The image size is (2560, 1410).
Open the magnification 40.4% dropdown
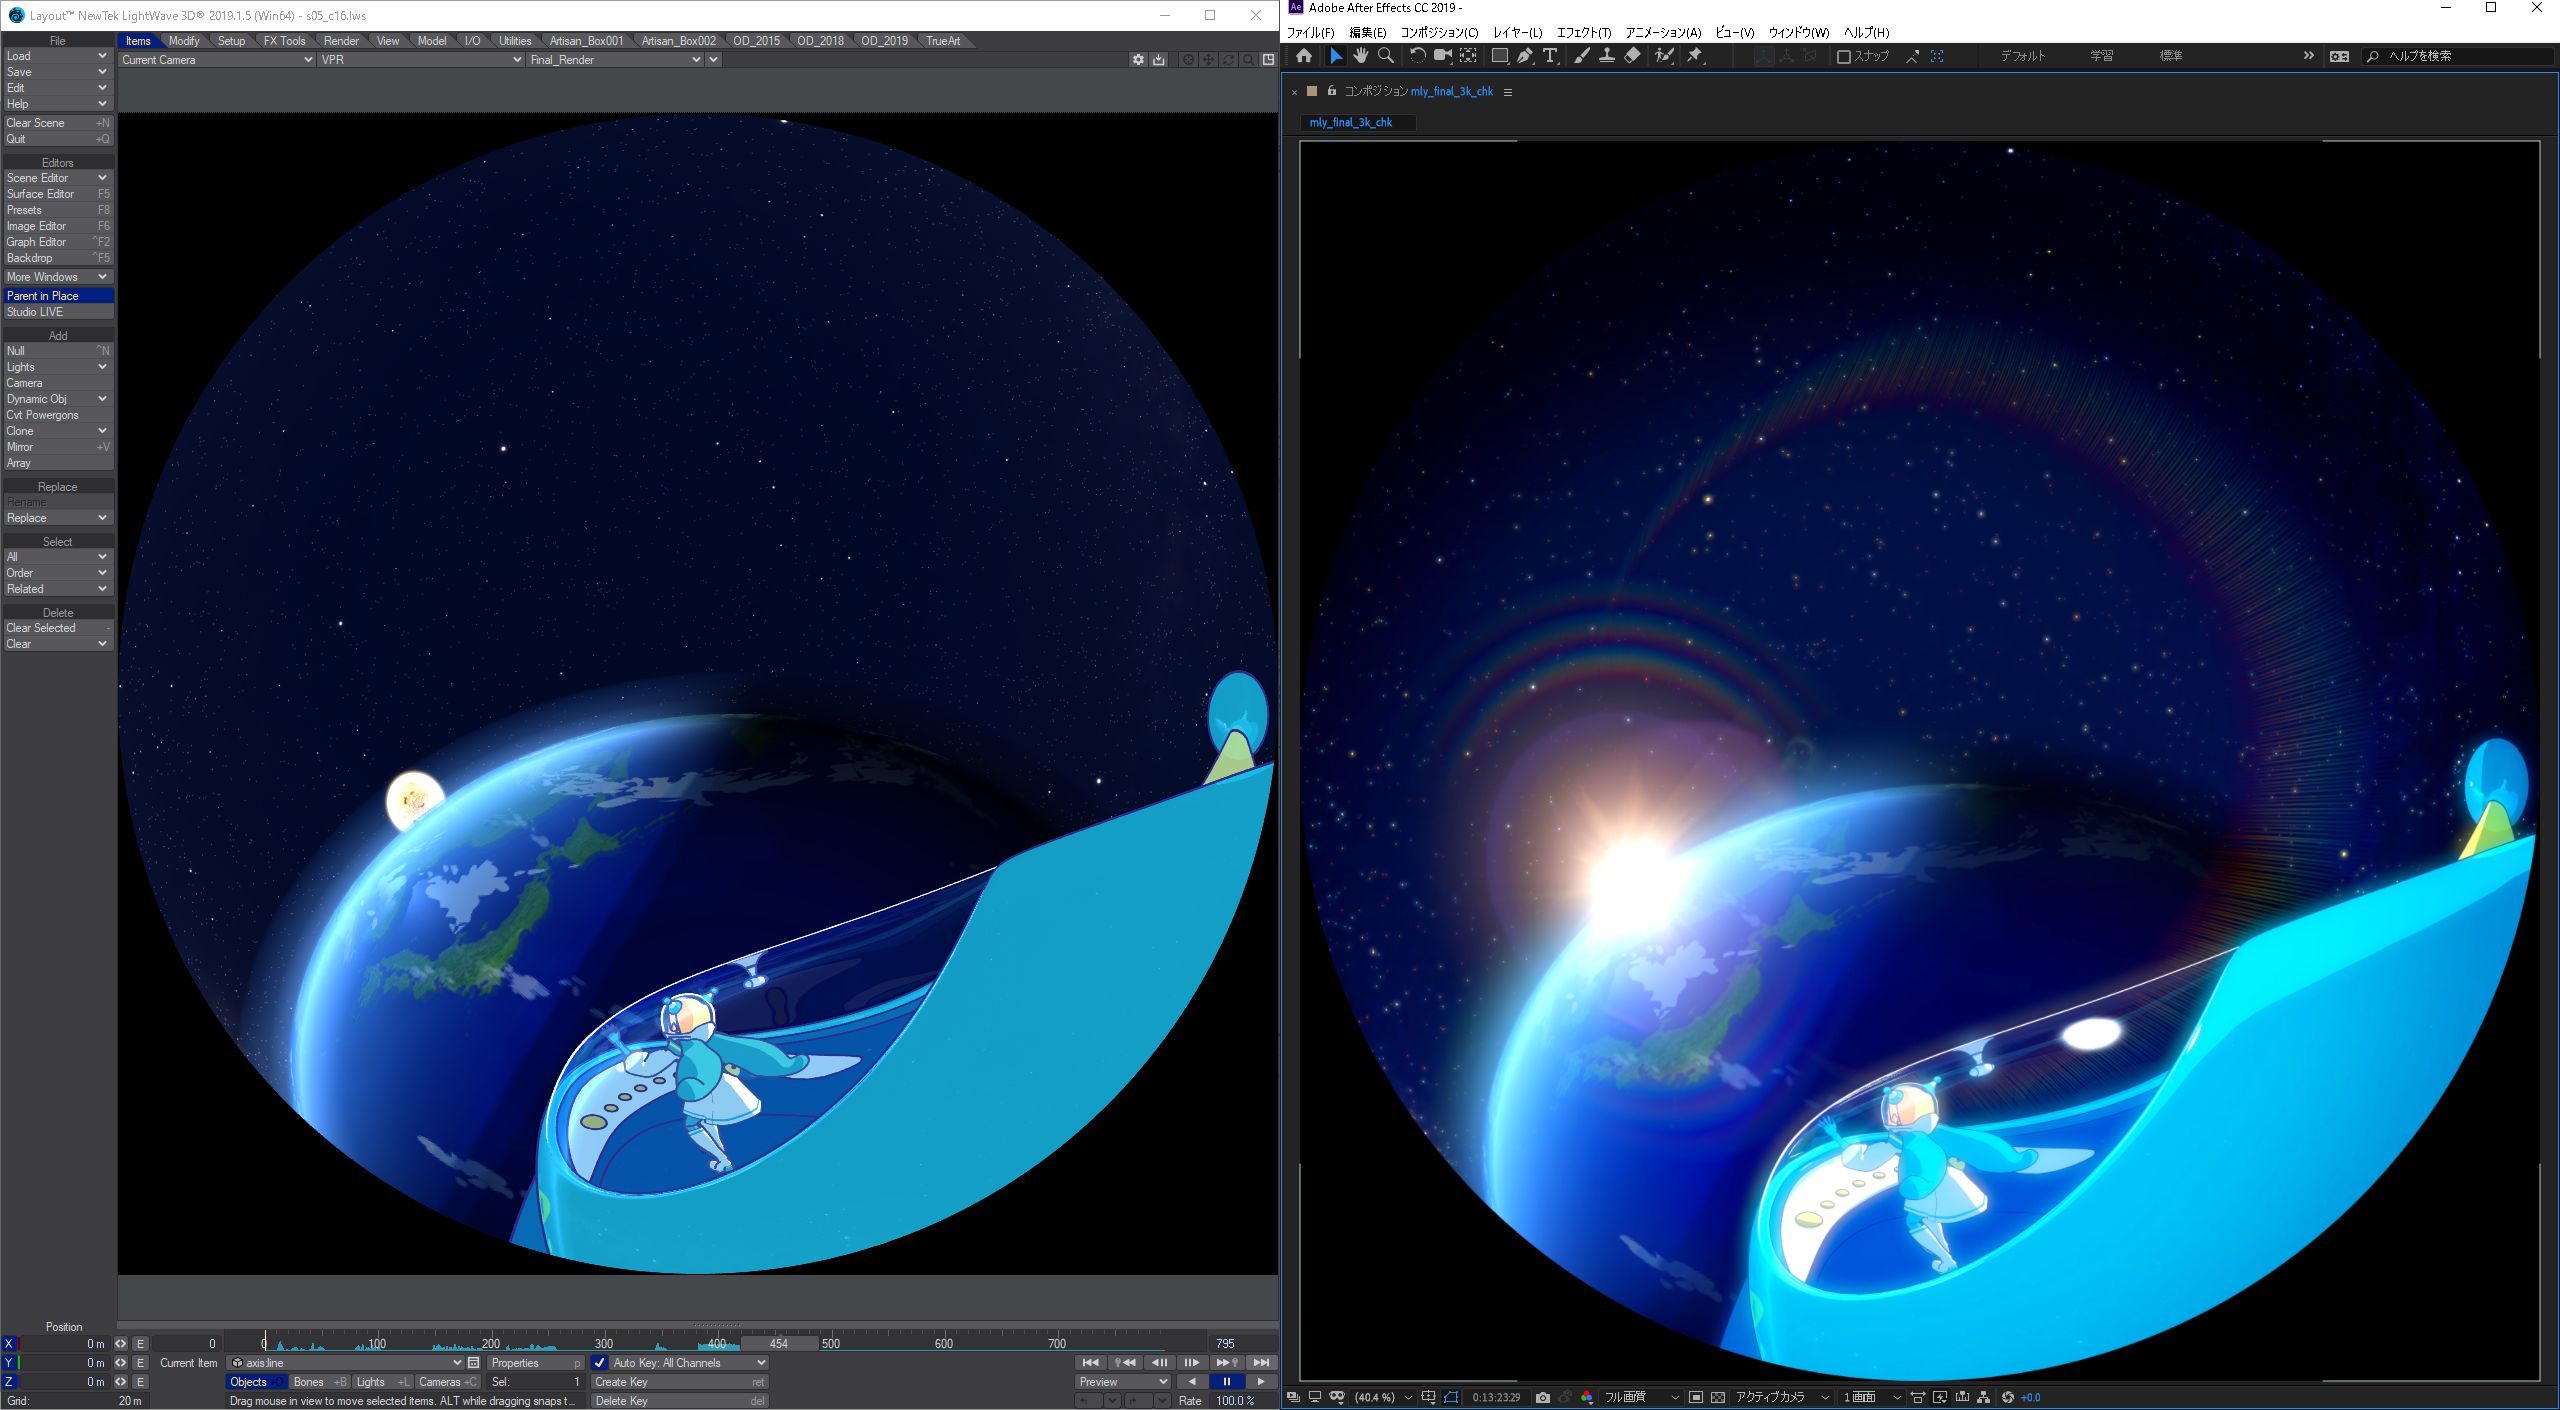pos(1383,1397)
